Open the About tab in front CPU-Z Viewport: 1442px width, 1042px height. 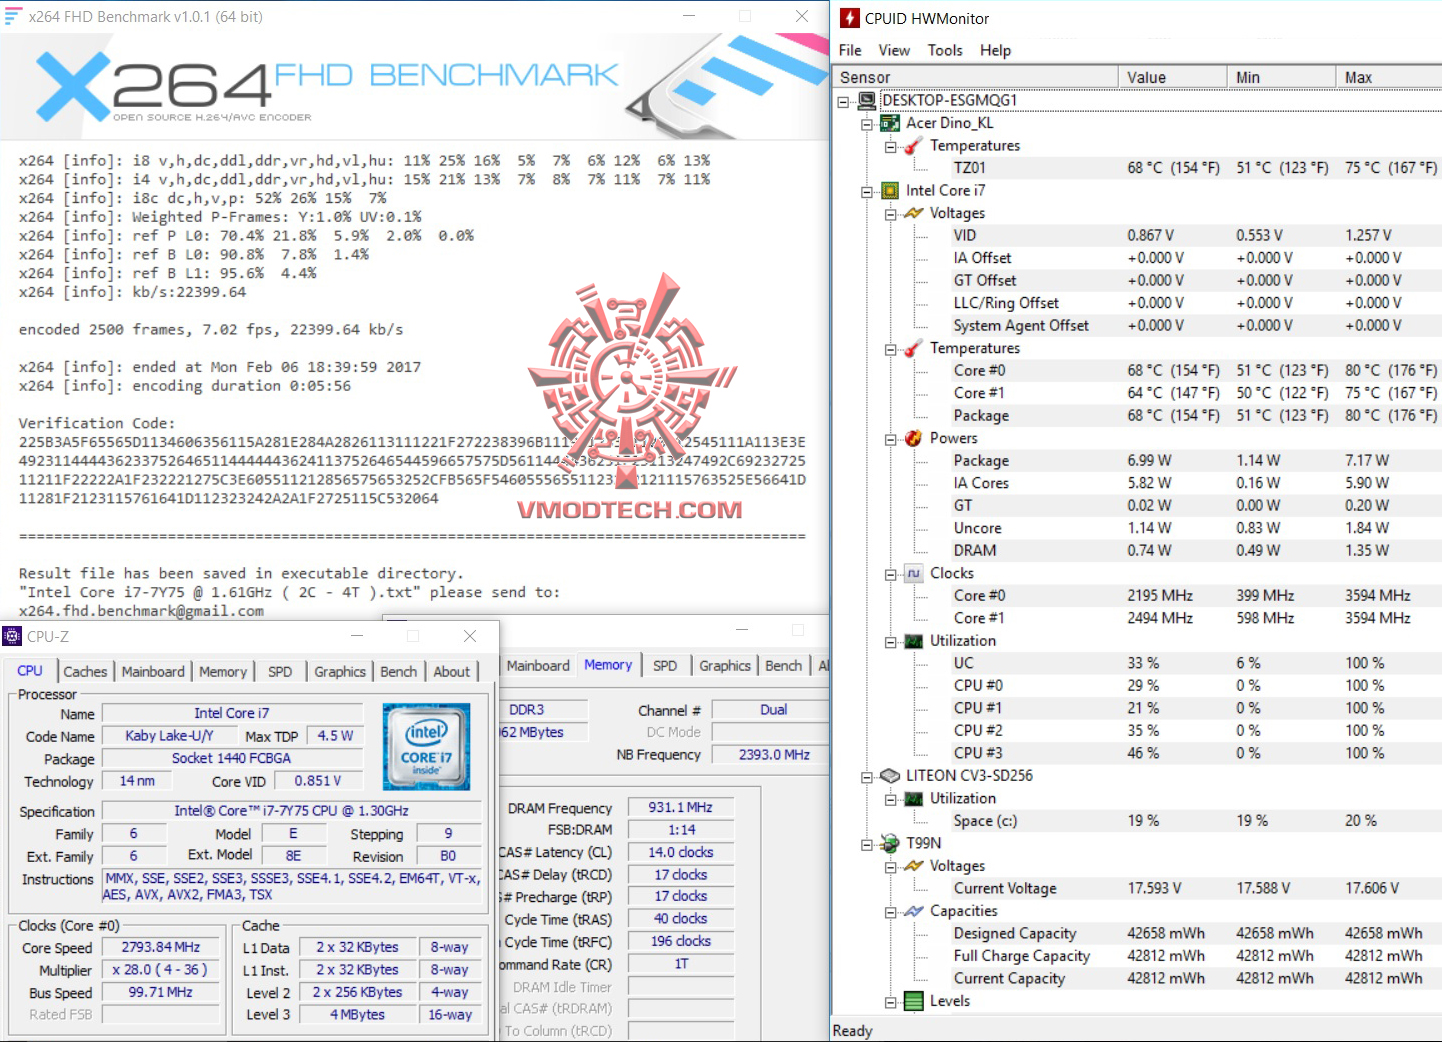pyautogui.click(x=451, y=672)
